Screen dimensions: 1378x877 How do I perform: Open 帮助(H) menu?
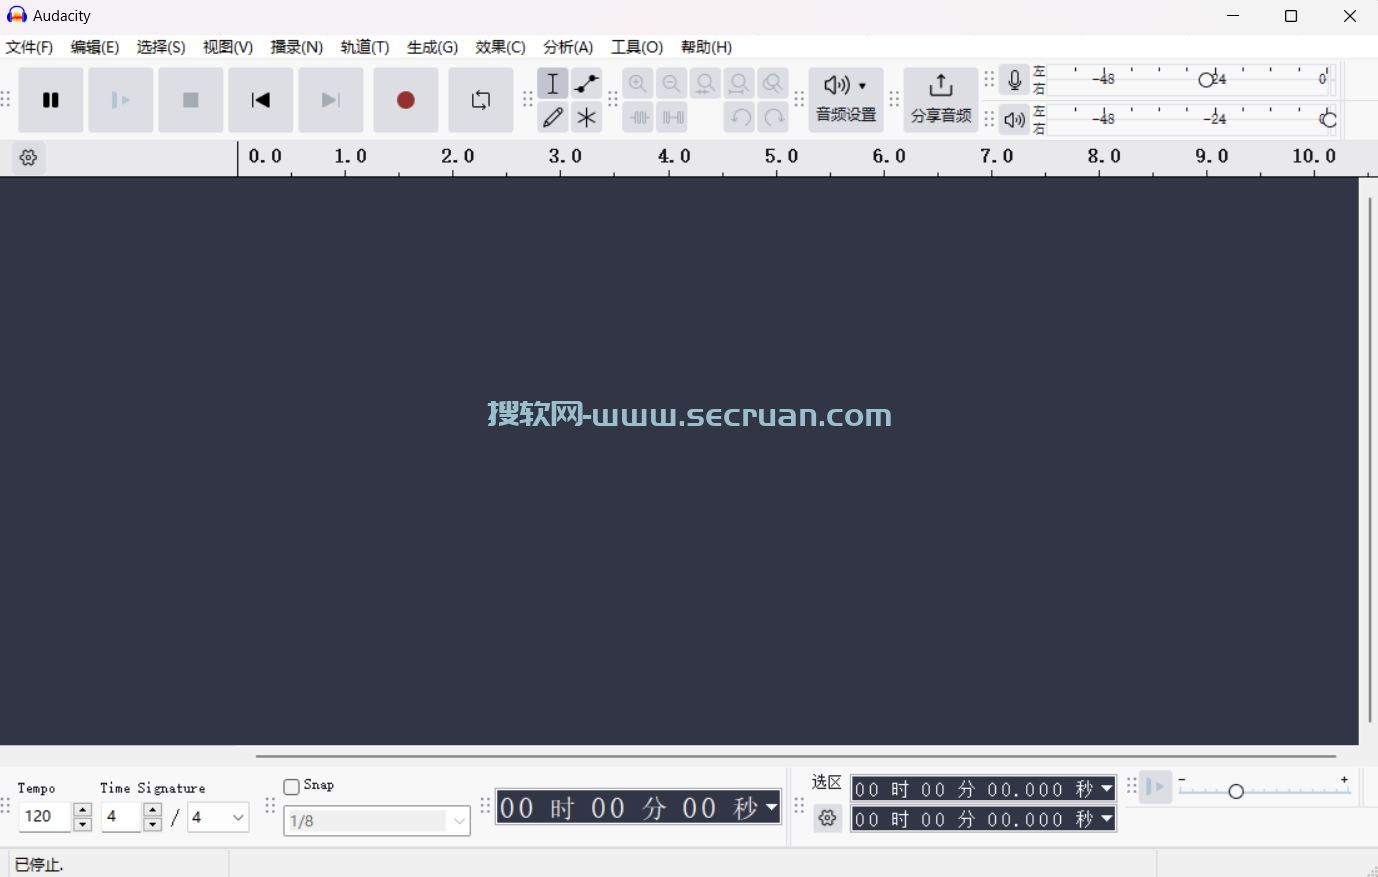[x=706, y=47]
